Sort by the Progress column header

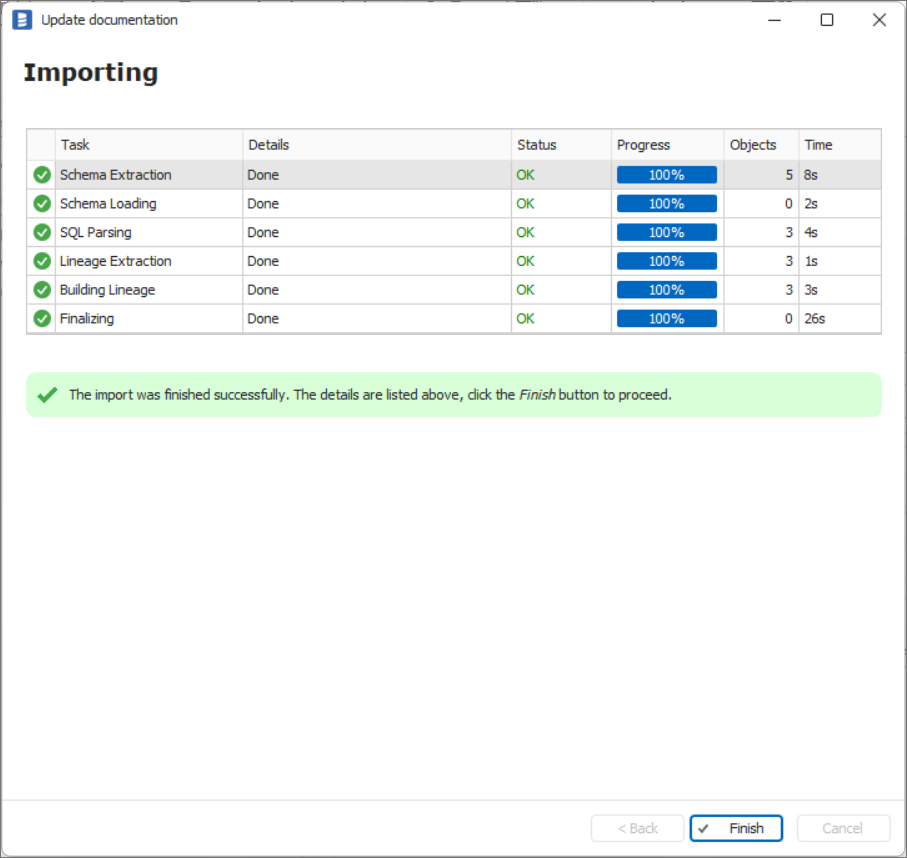tap(667, 145)
